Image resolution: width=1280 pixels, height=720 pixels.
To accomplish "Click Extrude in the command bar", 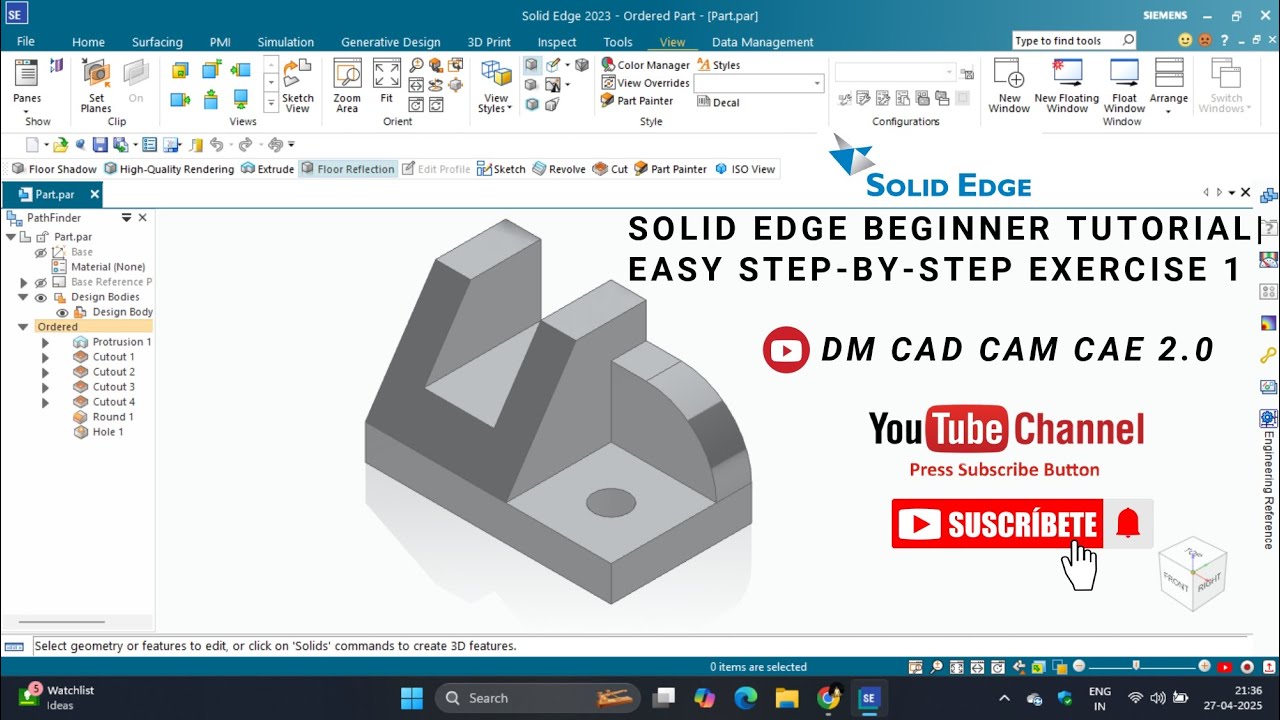I will pyautogui.click(x=268, y=169).
